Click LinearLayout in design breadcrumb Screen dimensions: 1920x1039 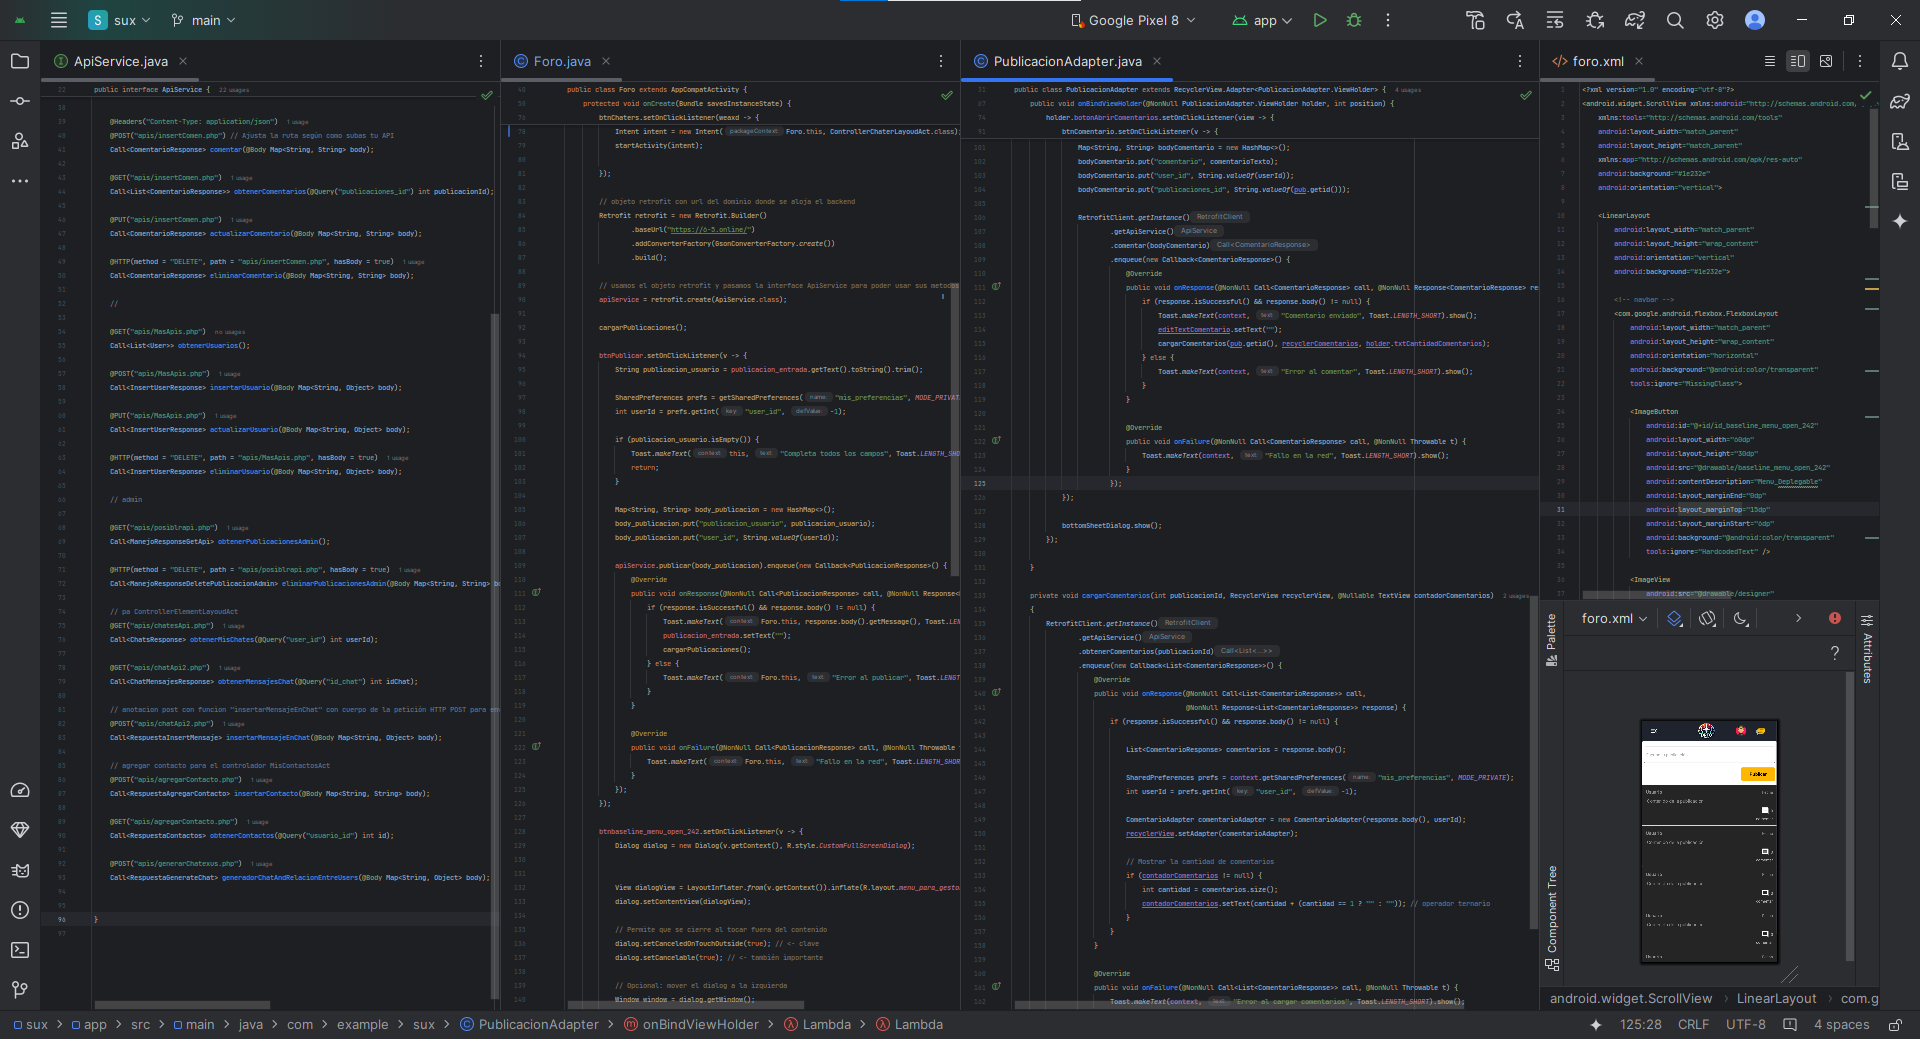[1776, 999]
